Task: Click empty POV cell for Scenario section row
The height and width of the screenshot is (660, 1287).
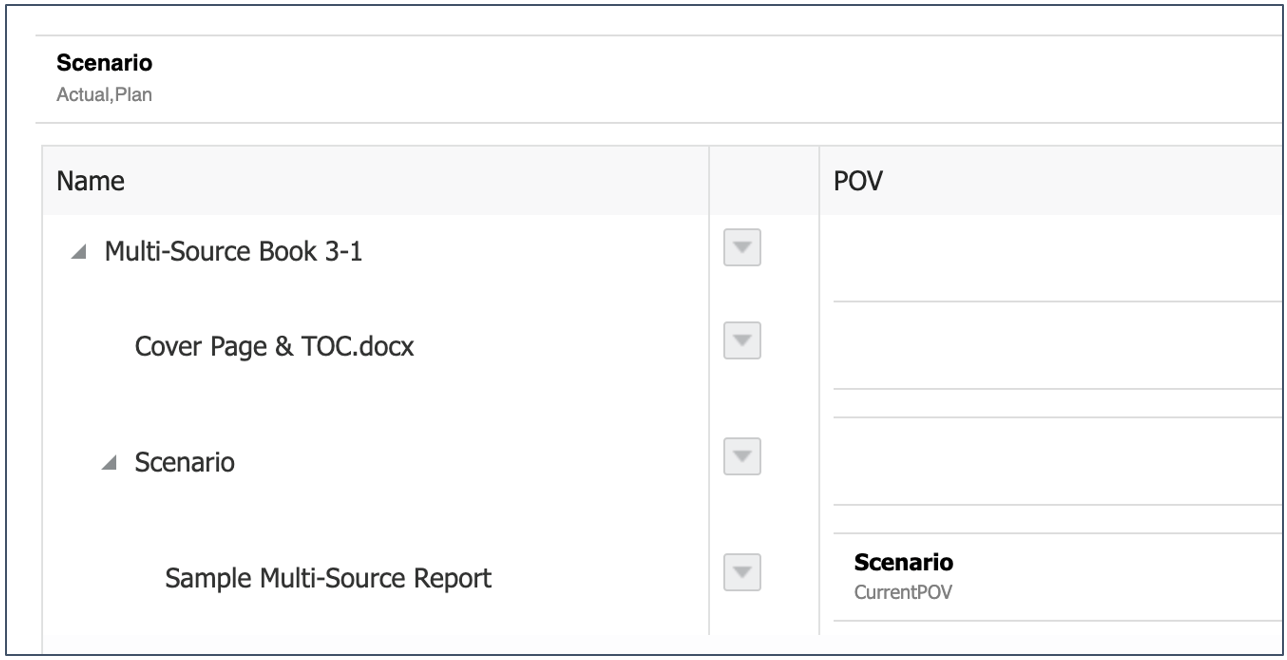Action: tap(1050, 462)
